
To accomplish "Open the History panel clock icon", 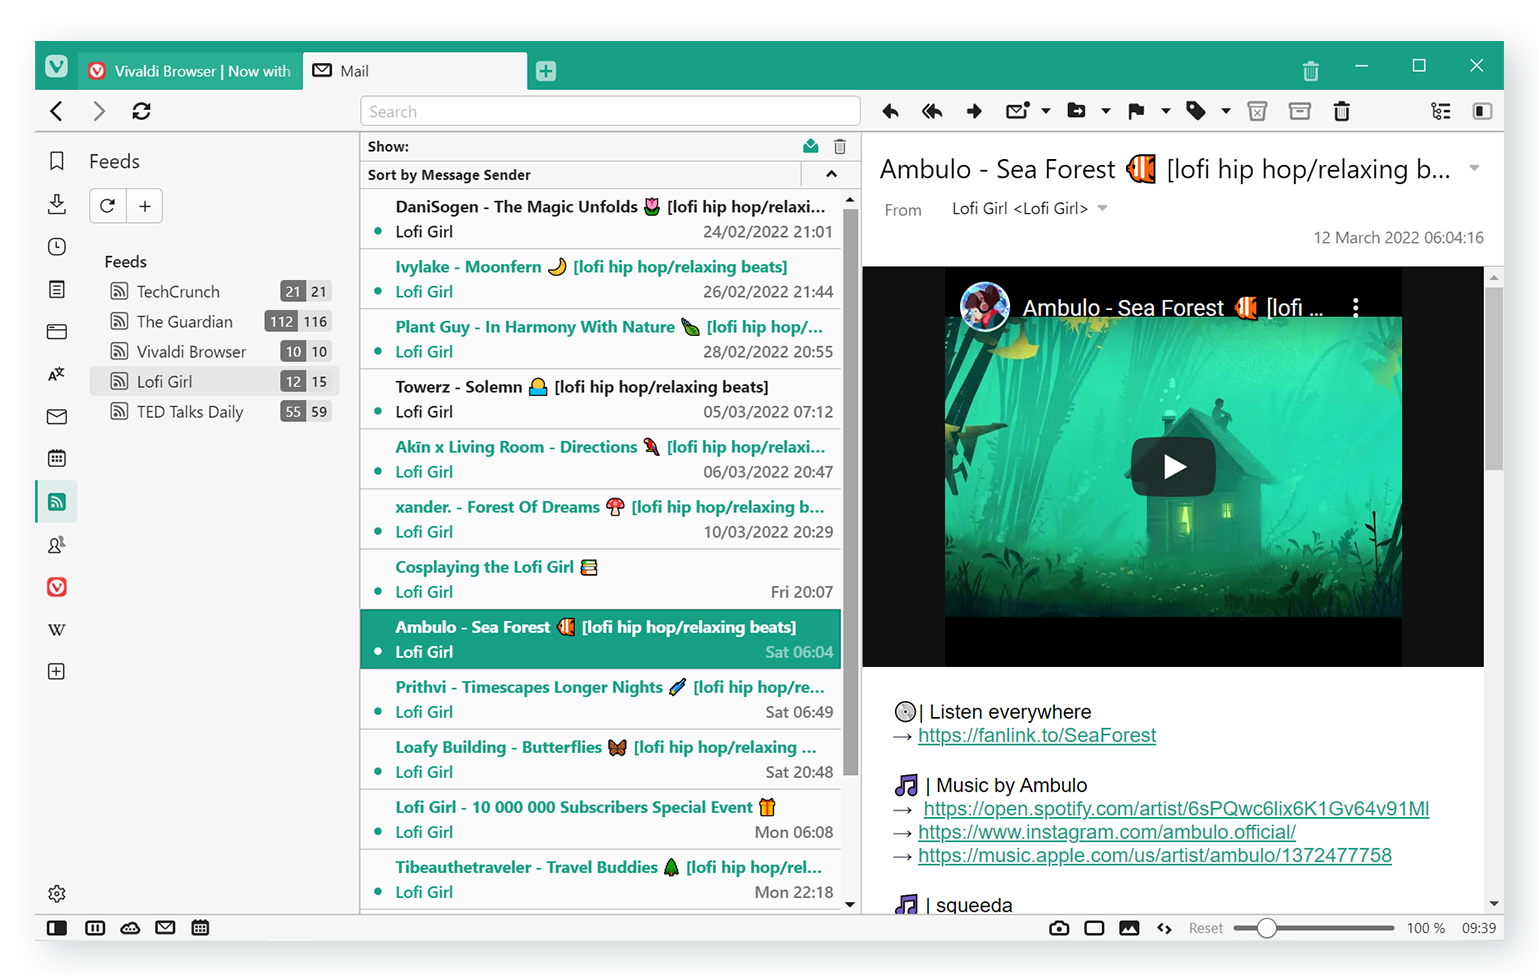I will click(57, 247).
